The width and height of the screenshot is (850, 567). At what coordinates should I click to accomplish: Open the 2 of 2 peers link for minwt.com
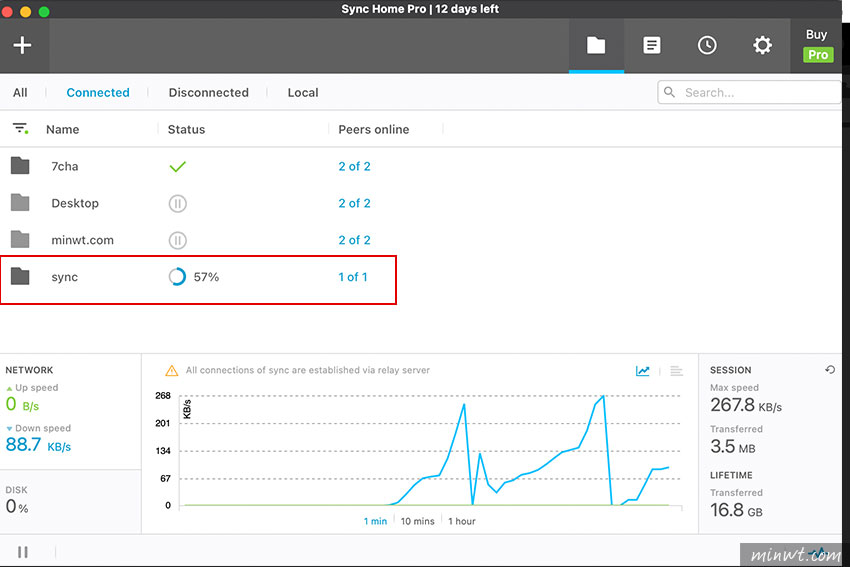[x=355, y=240]
